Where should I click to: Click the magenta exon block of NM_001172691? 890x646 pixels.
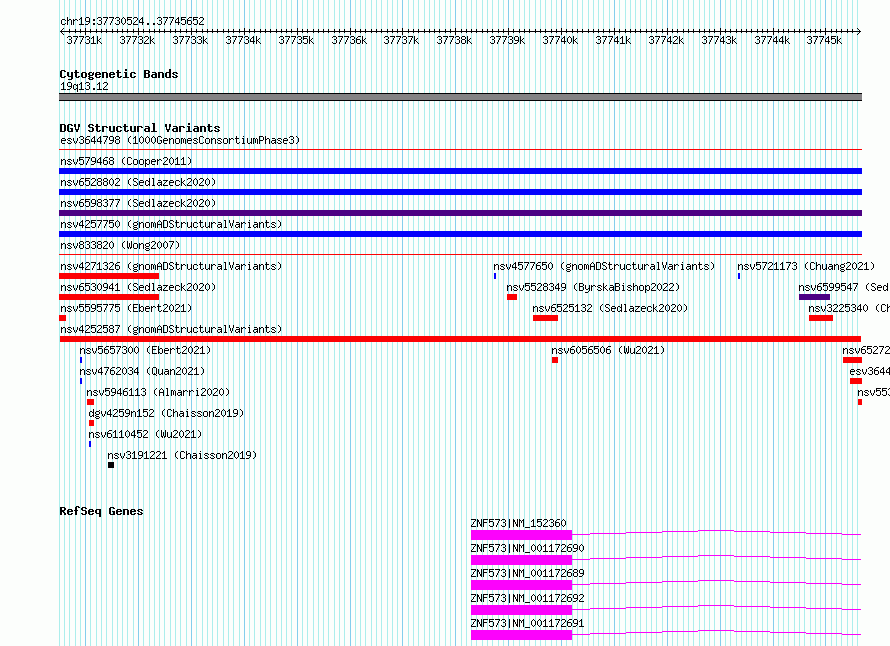(x=521, y=635)
